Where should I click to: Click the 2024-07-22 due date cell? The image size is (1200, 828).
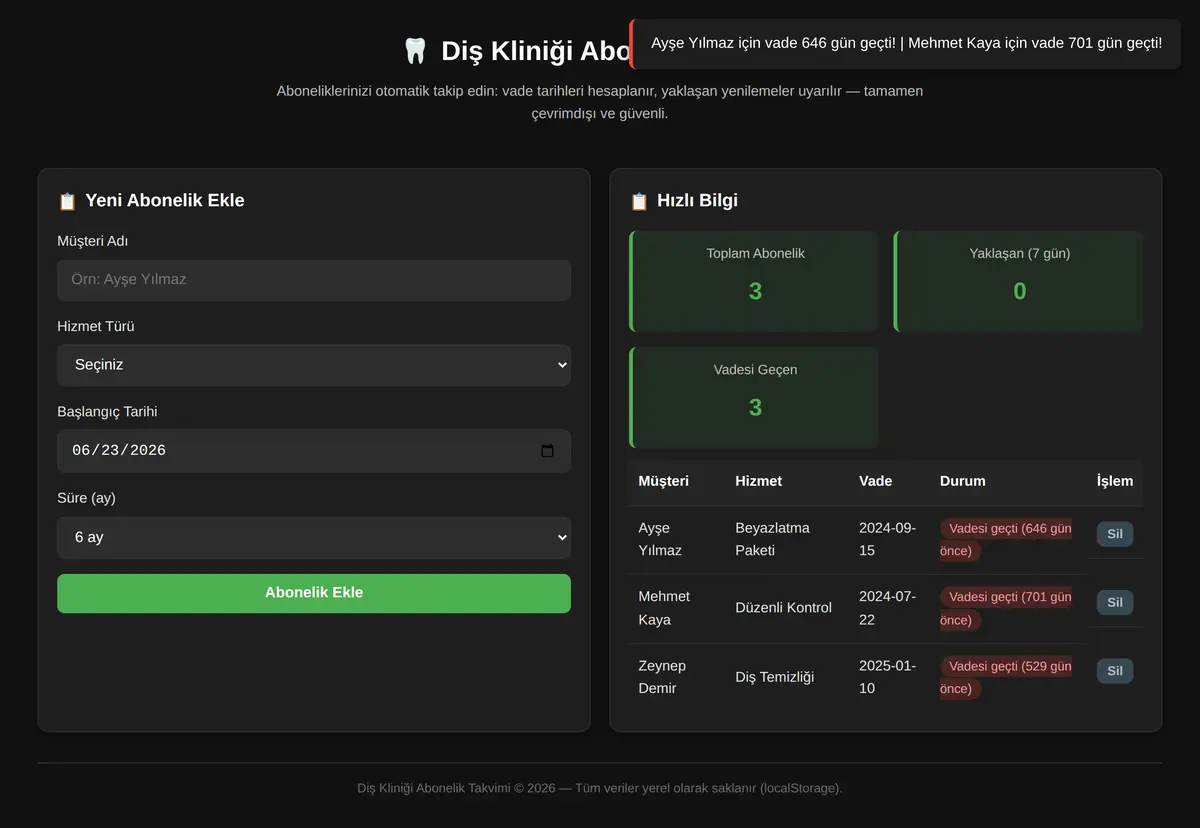887,608
